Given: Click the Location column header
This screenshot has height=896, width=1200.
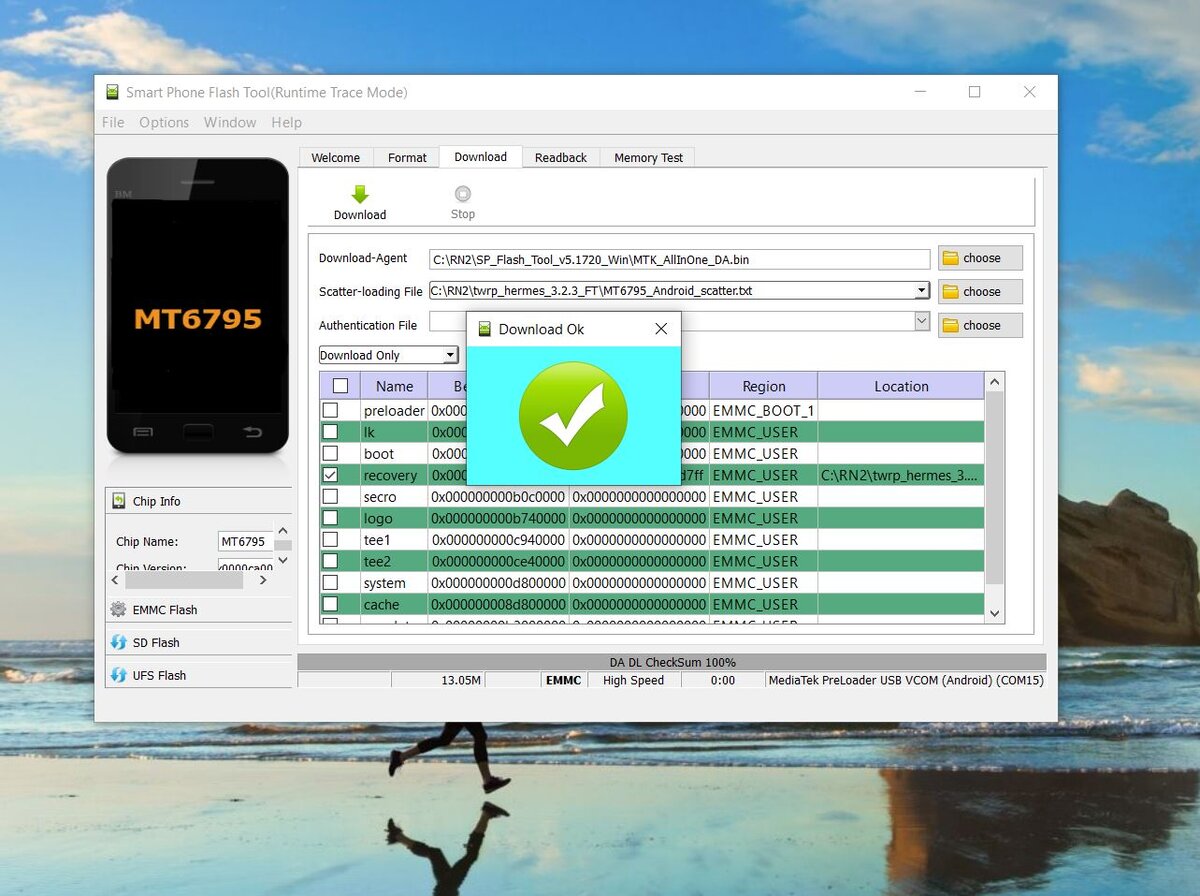Looking at the screenshot, I should click(901, 386).
